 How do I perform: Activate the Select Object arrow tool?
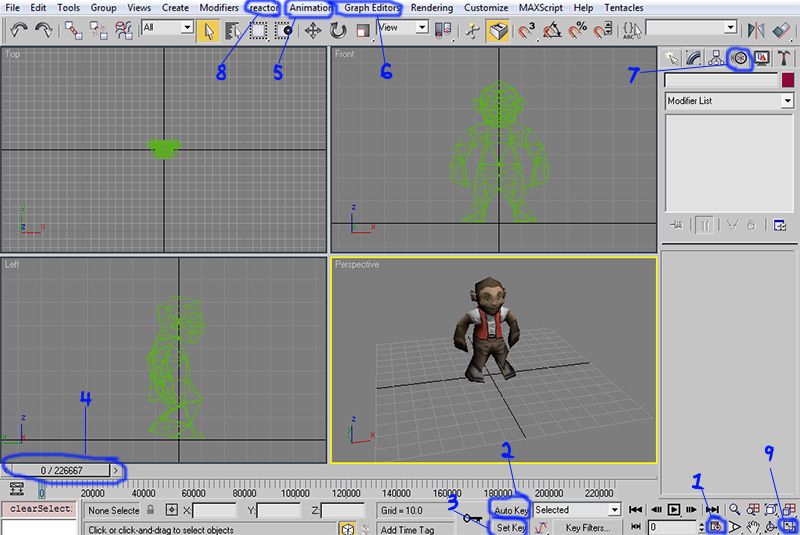[208, 31]
